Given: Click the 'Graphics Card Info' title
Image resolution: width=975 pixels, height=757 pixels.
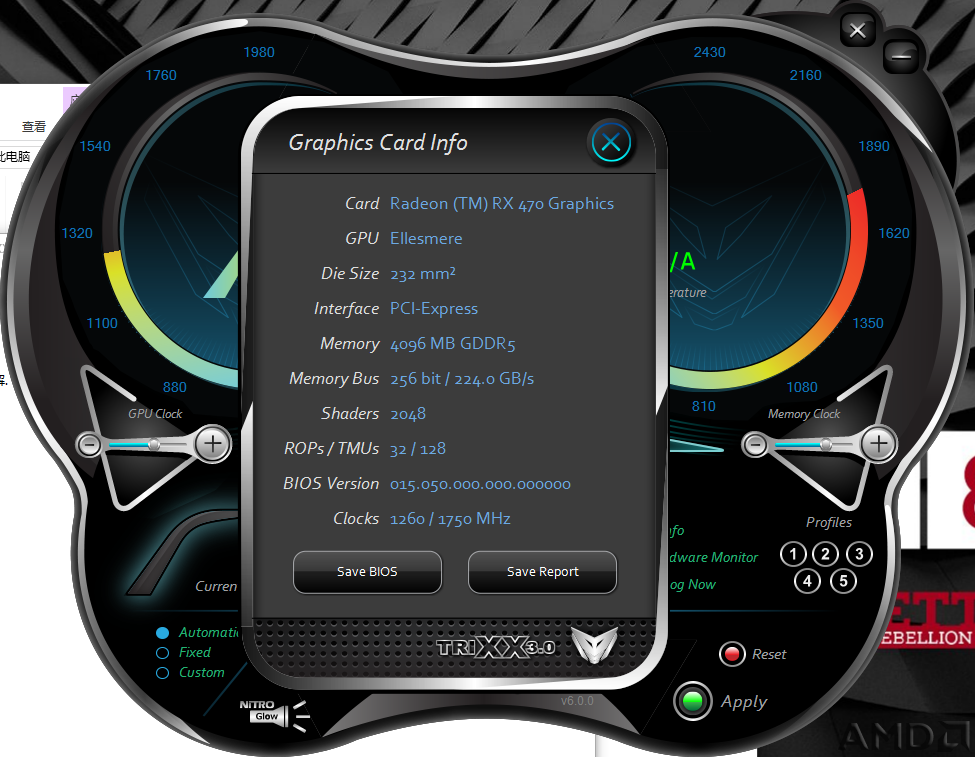Looking at the screenshot, I should 378,142.
